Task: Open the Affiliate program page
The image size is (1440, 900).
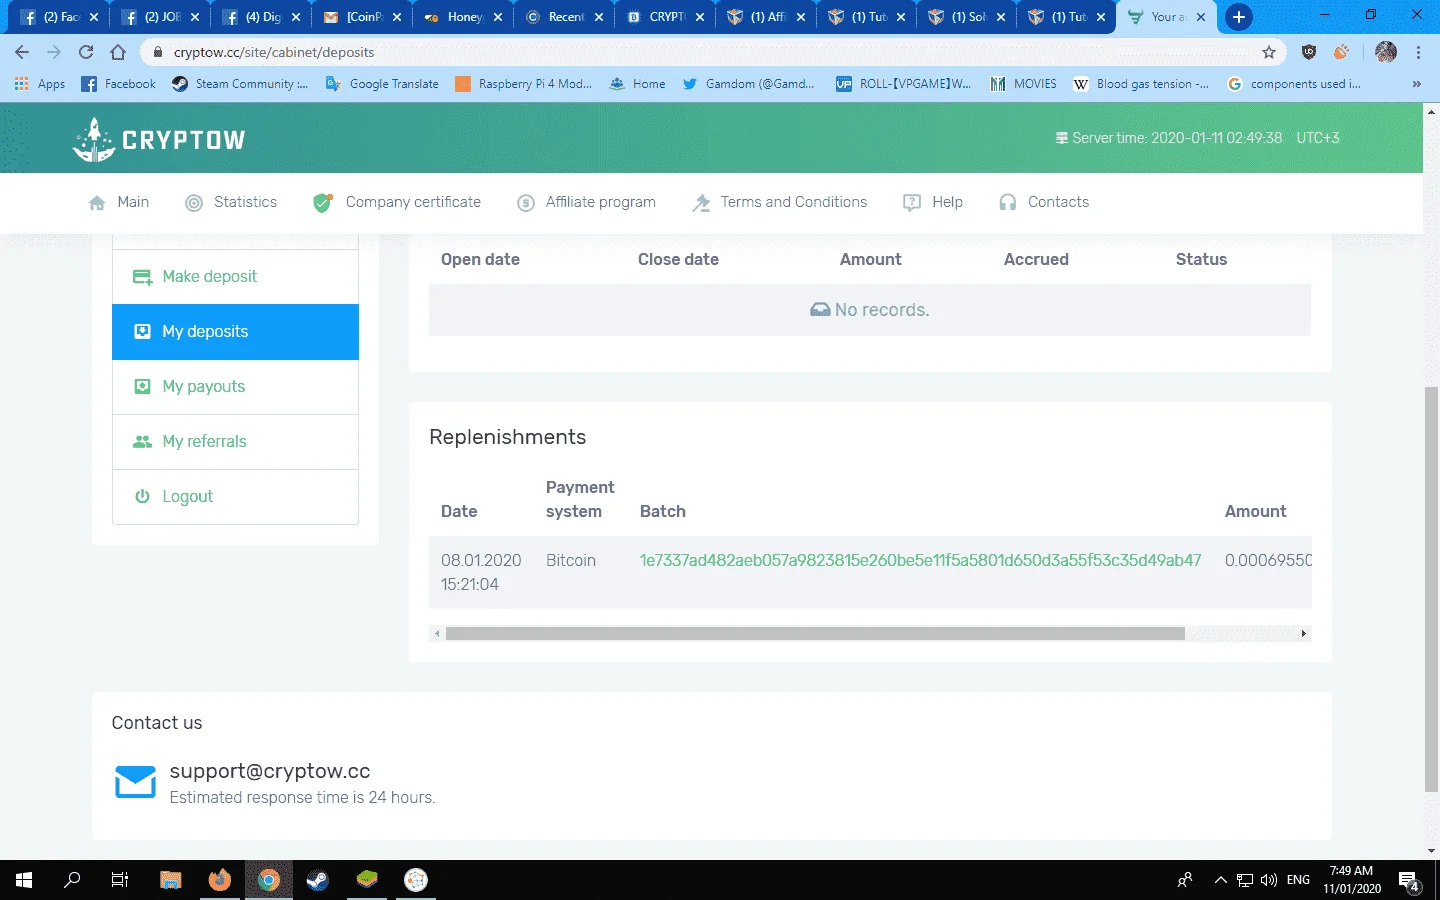Action: [600, 202]
